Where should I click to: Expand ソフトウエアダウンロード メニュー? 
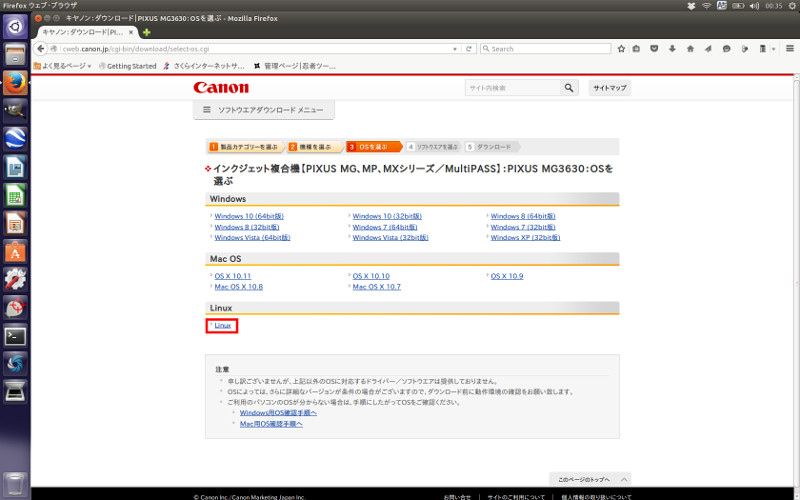pyautogui.click(x=264, y=110)
